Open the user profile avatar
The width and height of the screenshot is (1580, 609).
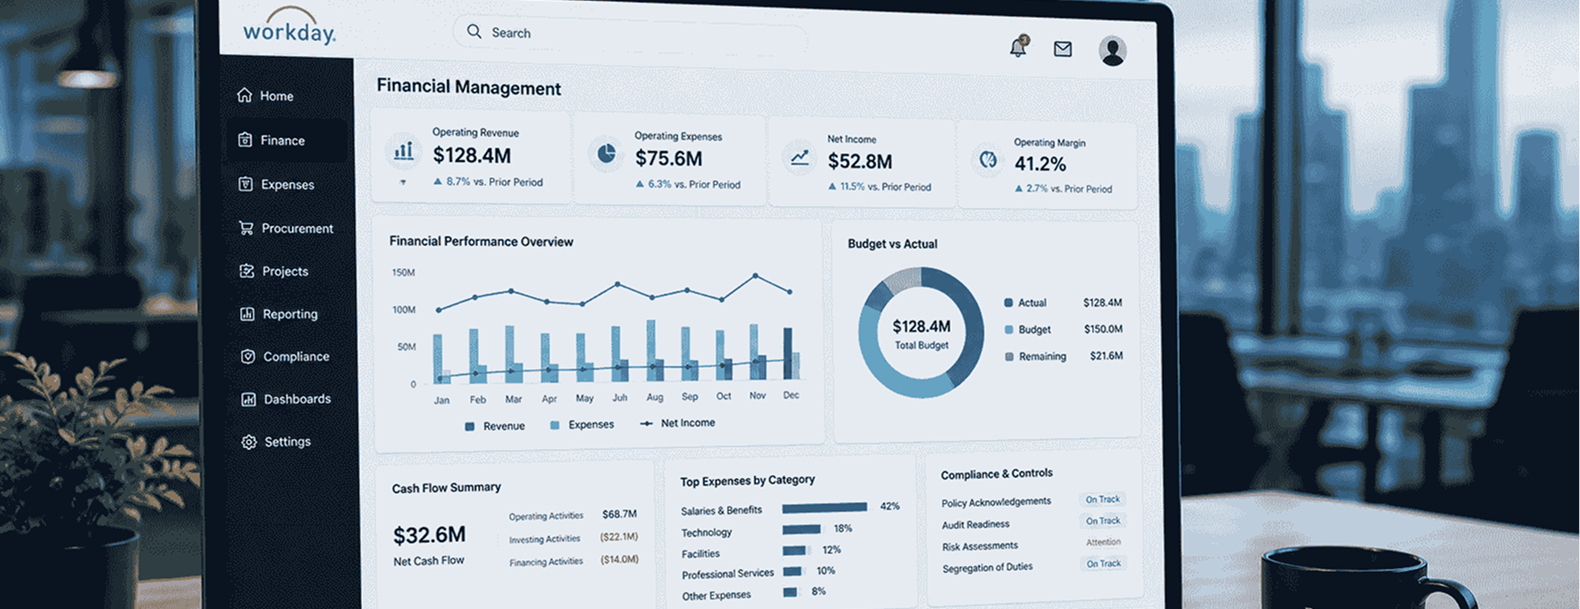coord(1112,51)
